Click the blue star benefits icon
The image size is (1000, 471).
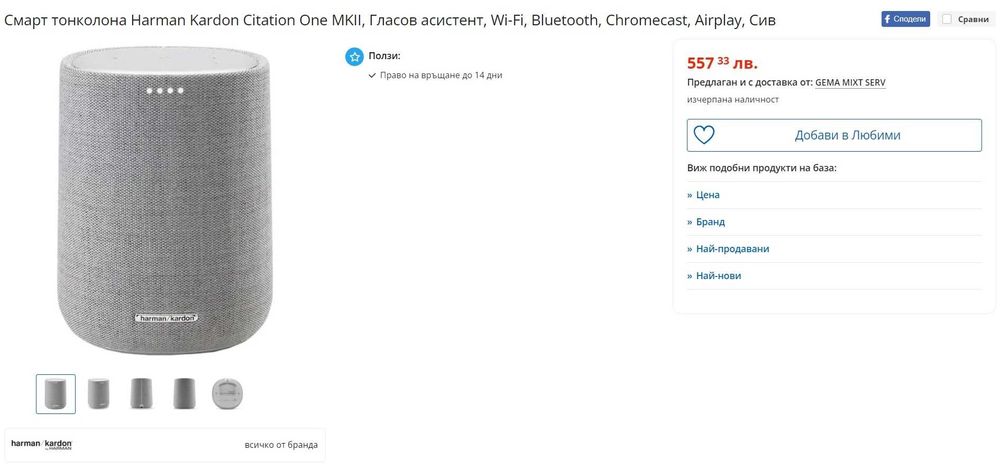pyautogui.click(x=354, y=57)
